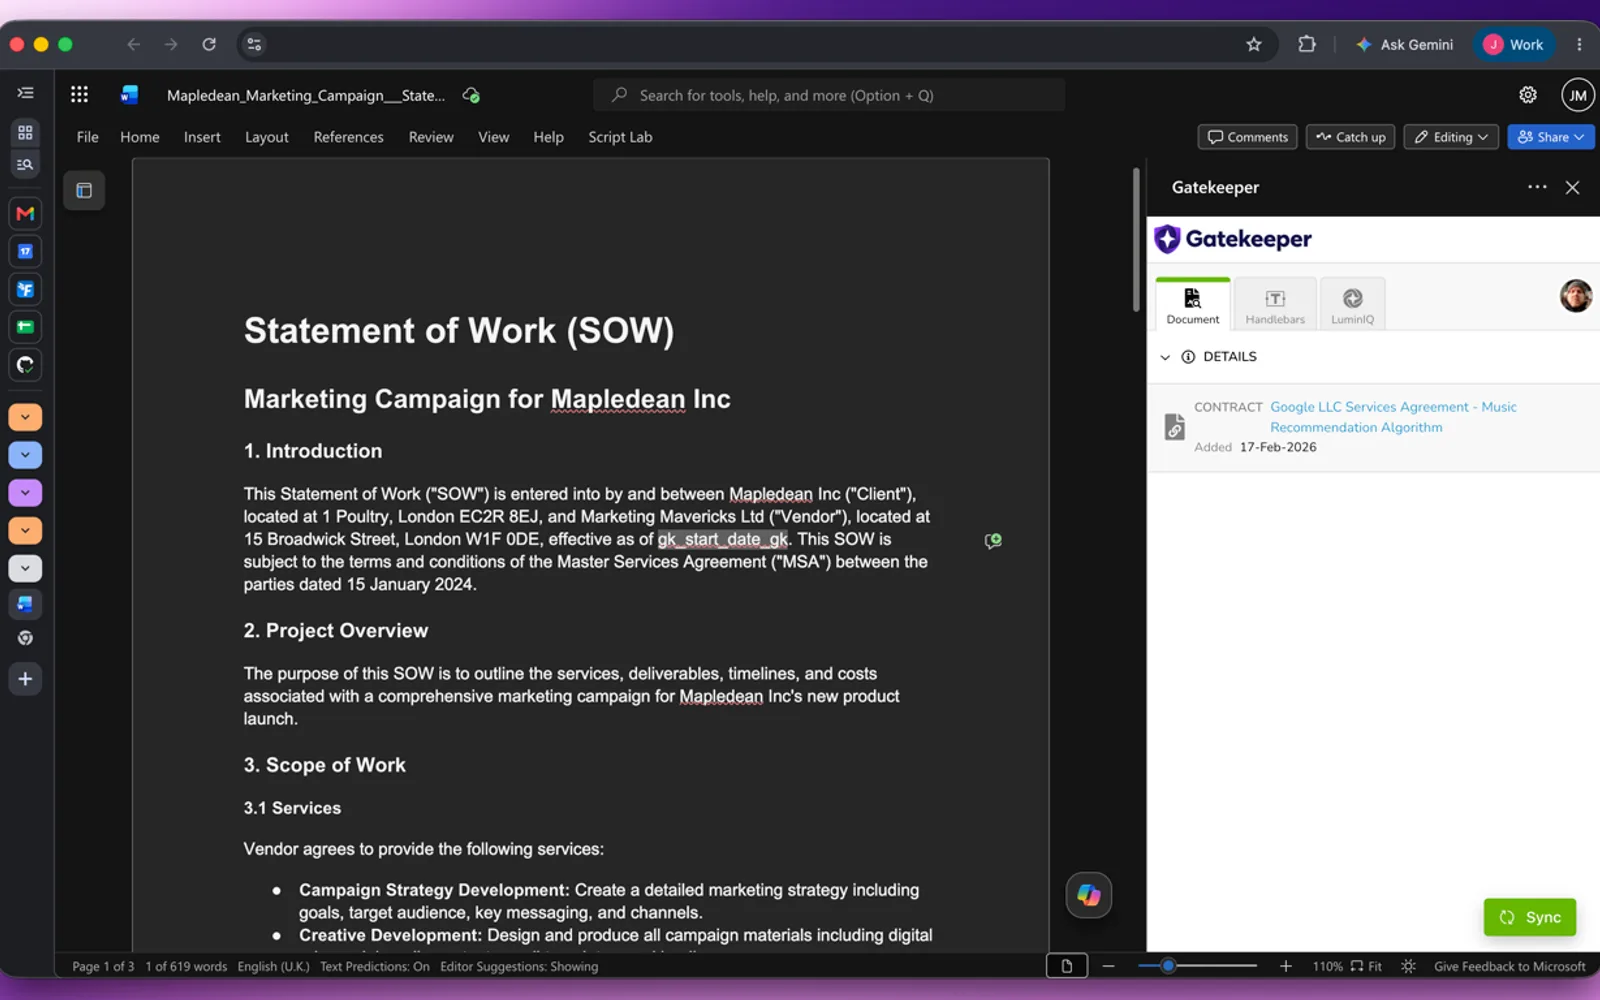
Task: Click the cloud saved status icon
Action: [471, 95]
